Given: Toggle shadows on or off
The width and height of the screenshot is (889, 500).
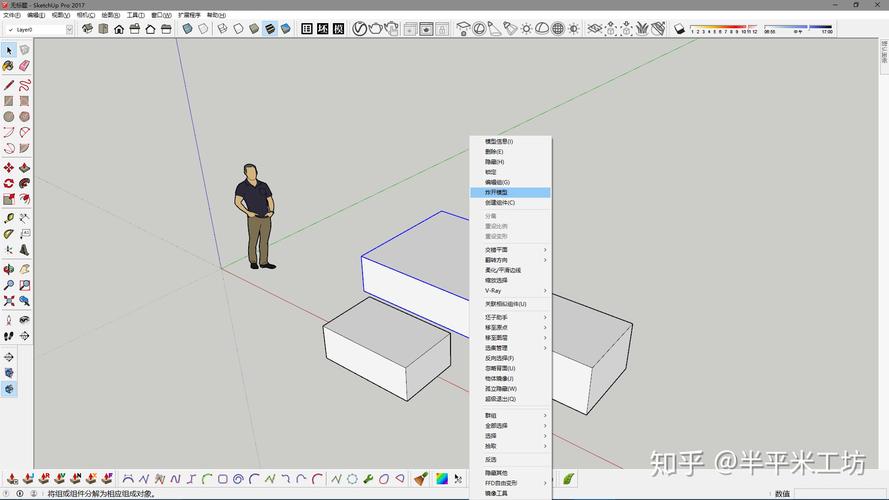Looking at the screenshot, I should (677, 29).
